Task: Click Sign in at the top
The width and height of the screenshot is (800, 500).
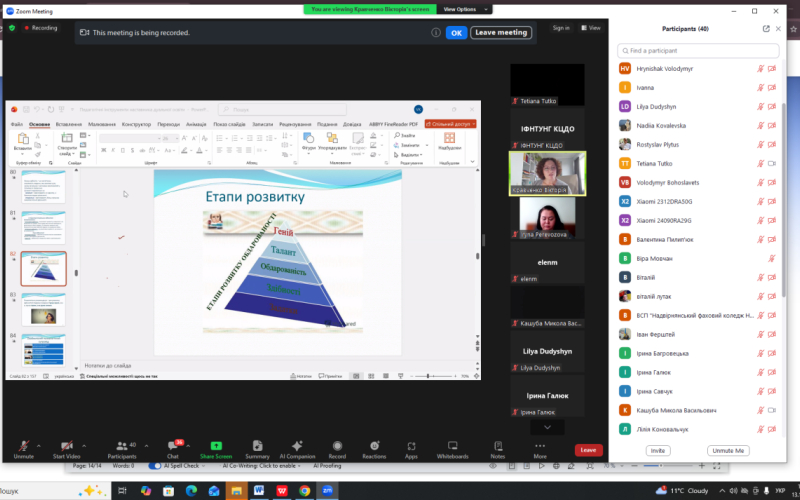Action: click(561, 28)
